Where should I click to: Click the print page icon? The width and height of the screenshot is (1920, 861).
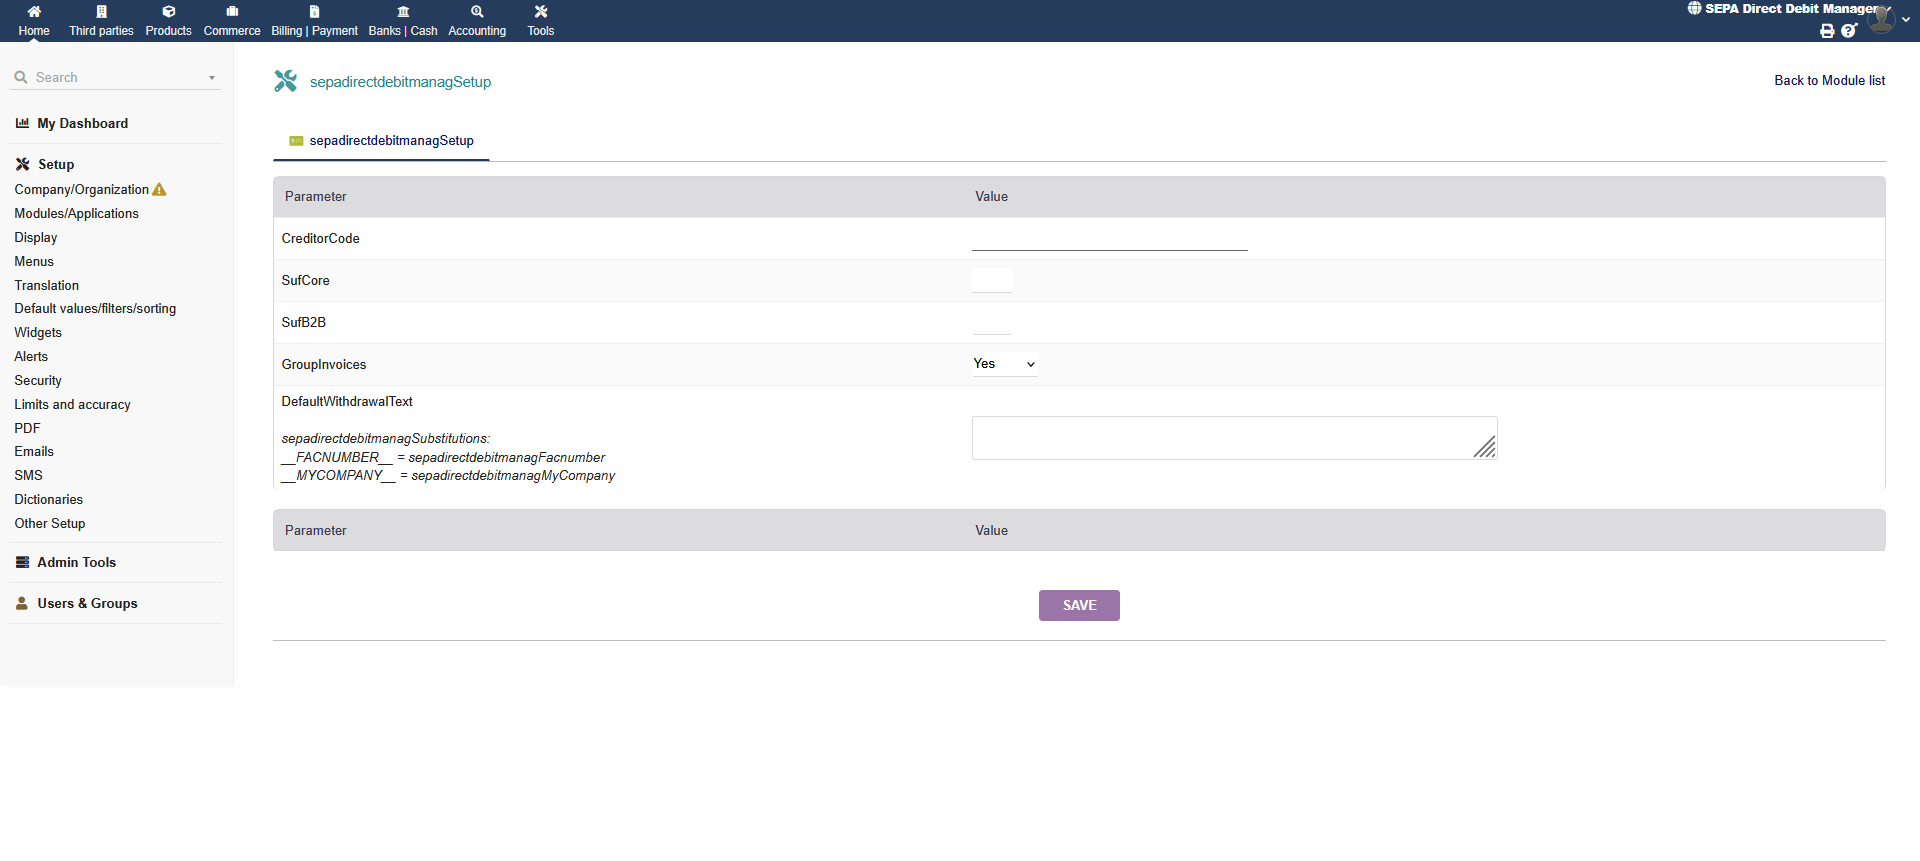(x=1827, y=31)
